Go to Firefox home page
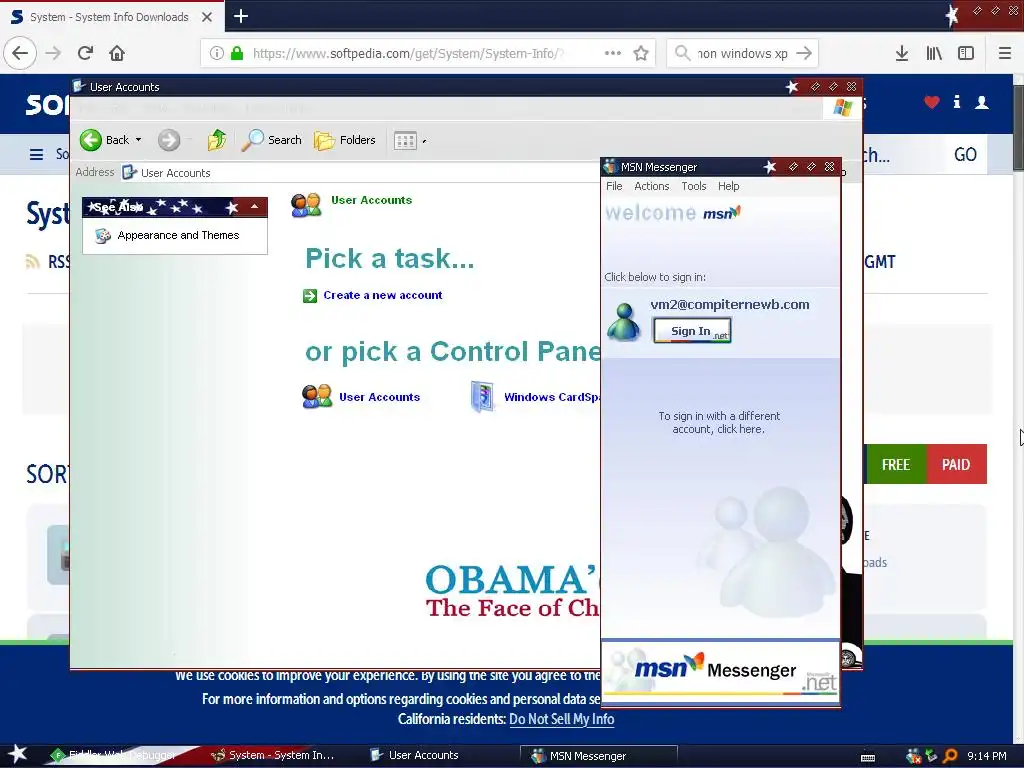1024x768 pixels. 117,53
